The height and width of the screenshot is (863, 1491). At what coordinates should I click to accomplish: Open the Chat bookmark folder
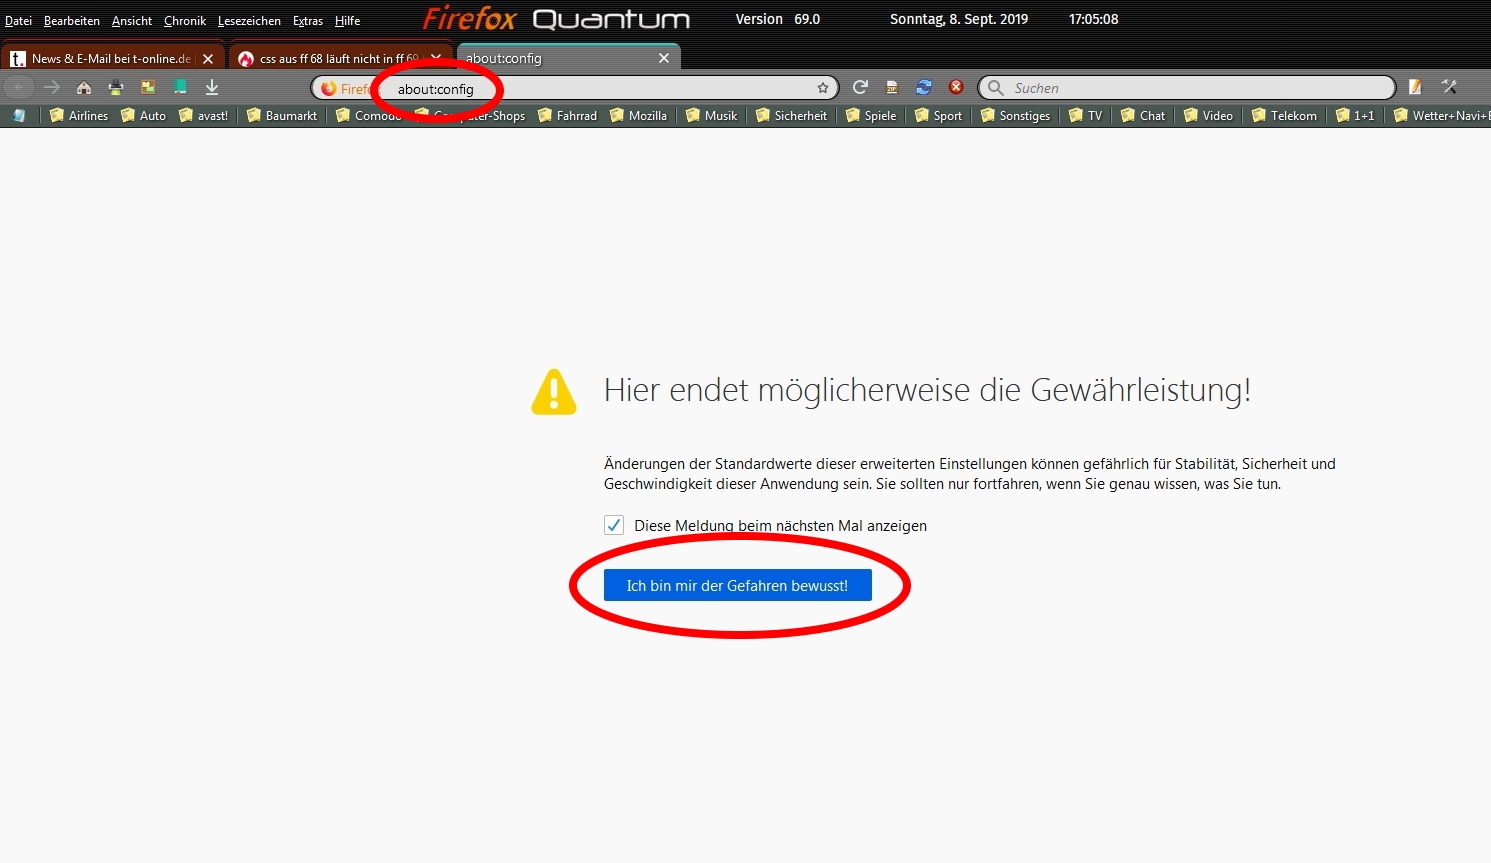(1143, 116)
